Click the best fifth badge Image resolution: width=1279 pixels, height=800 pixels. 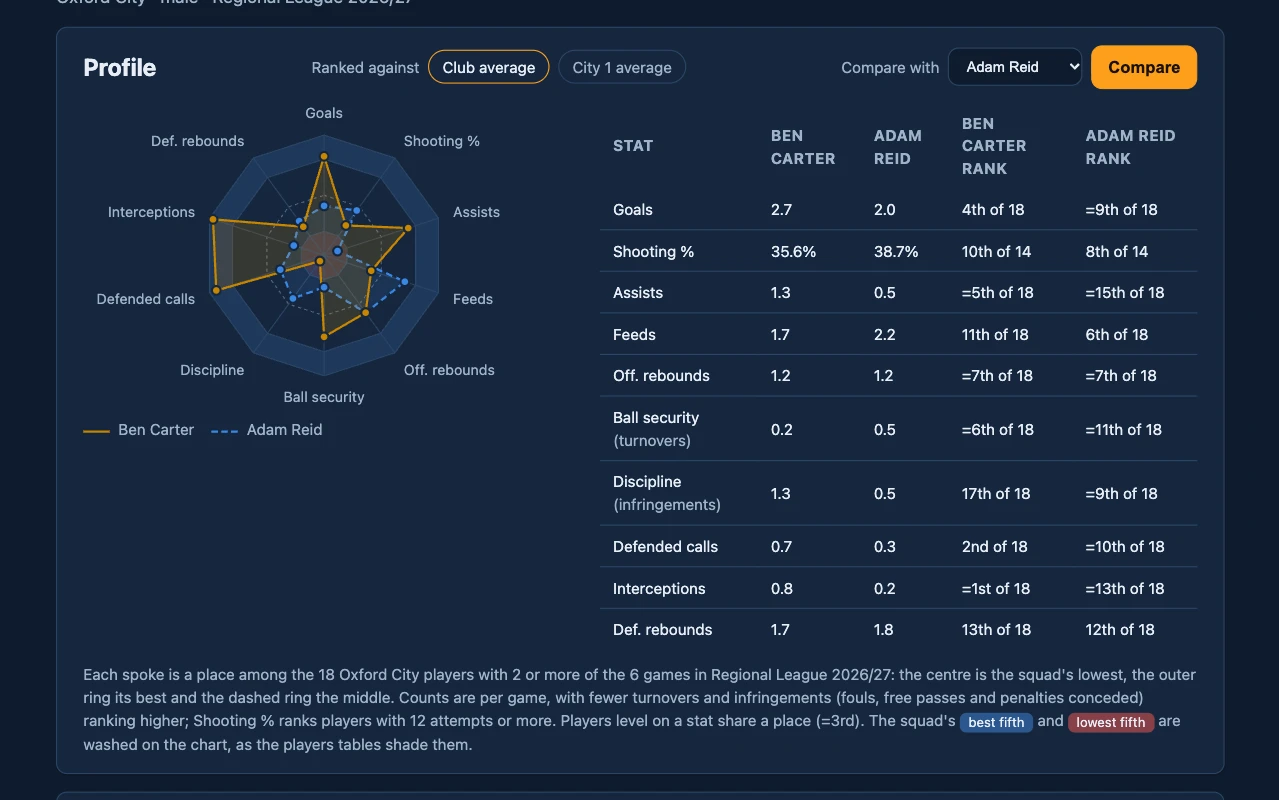(997, 722)
